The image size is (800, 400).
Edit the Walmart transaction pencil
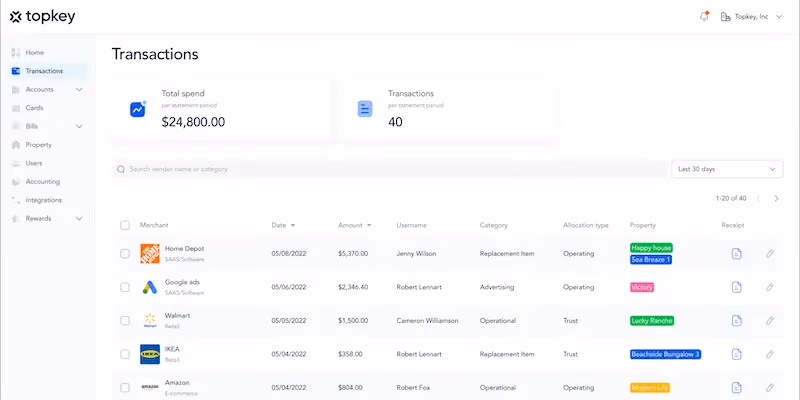point(770,320)
